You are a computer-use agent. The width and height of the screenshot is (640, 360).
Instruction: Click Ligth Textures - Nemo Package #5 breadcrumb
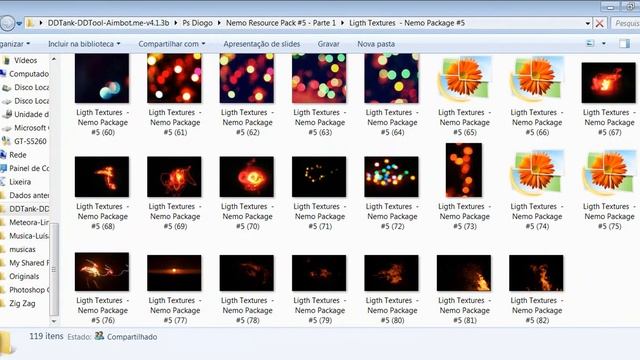tap(407, 23)
